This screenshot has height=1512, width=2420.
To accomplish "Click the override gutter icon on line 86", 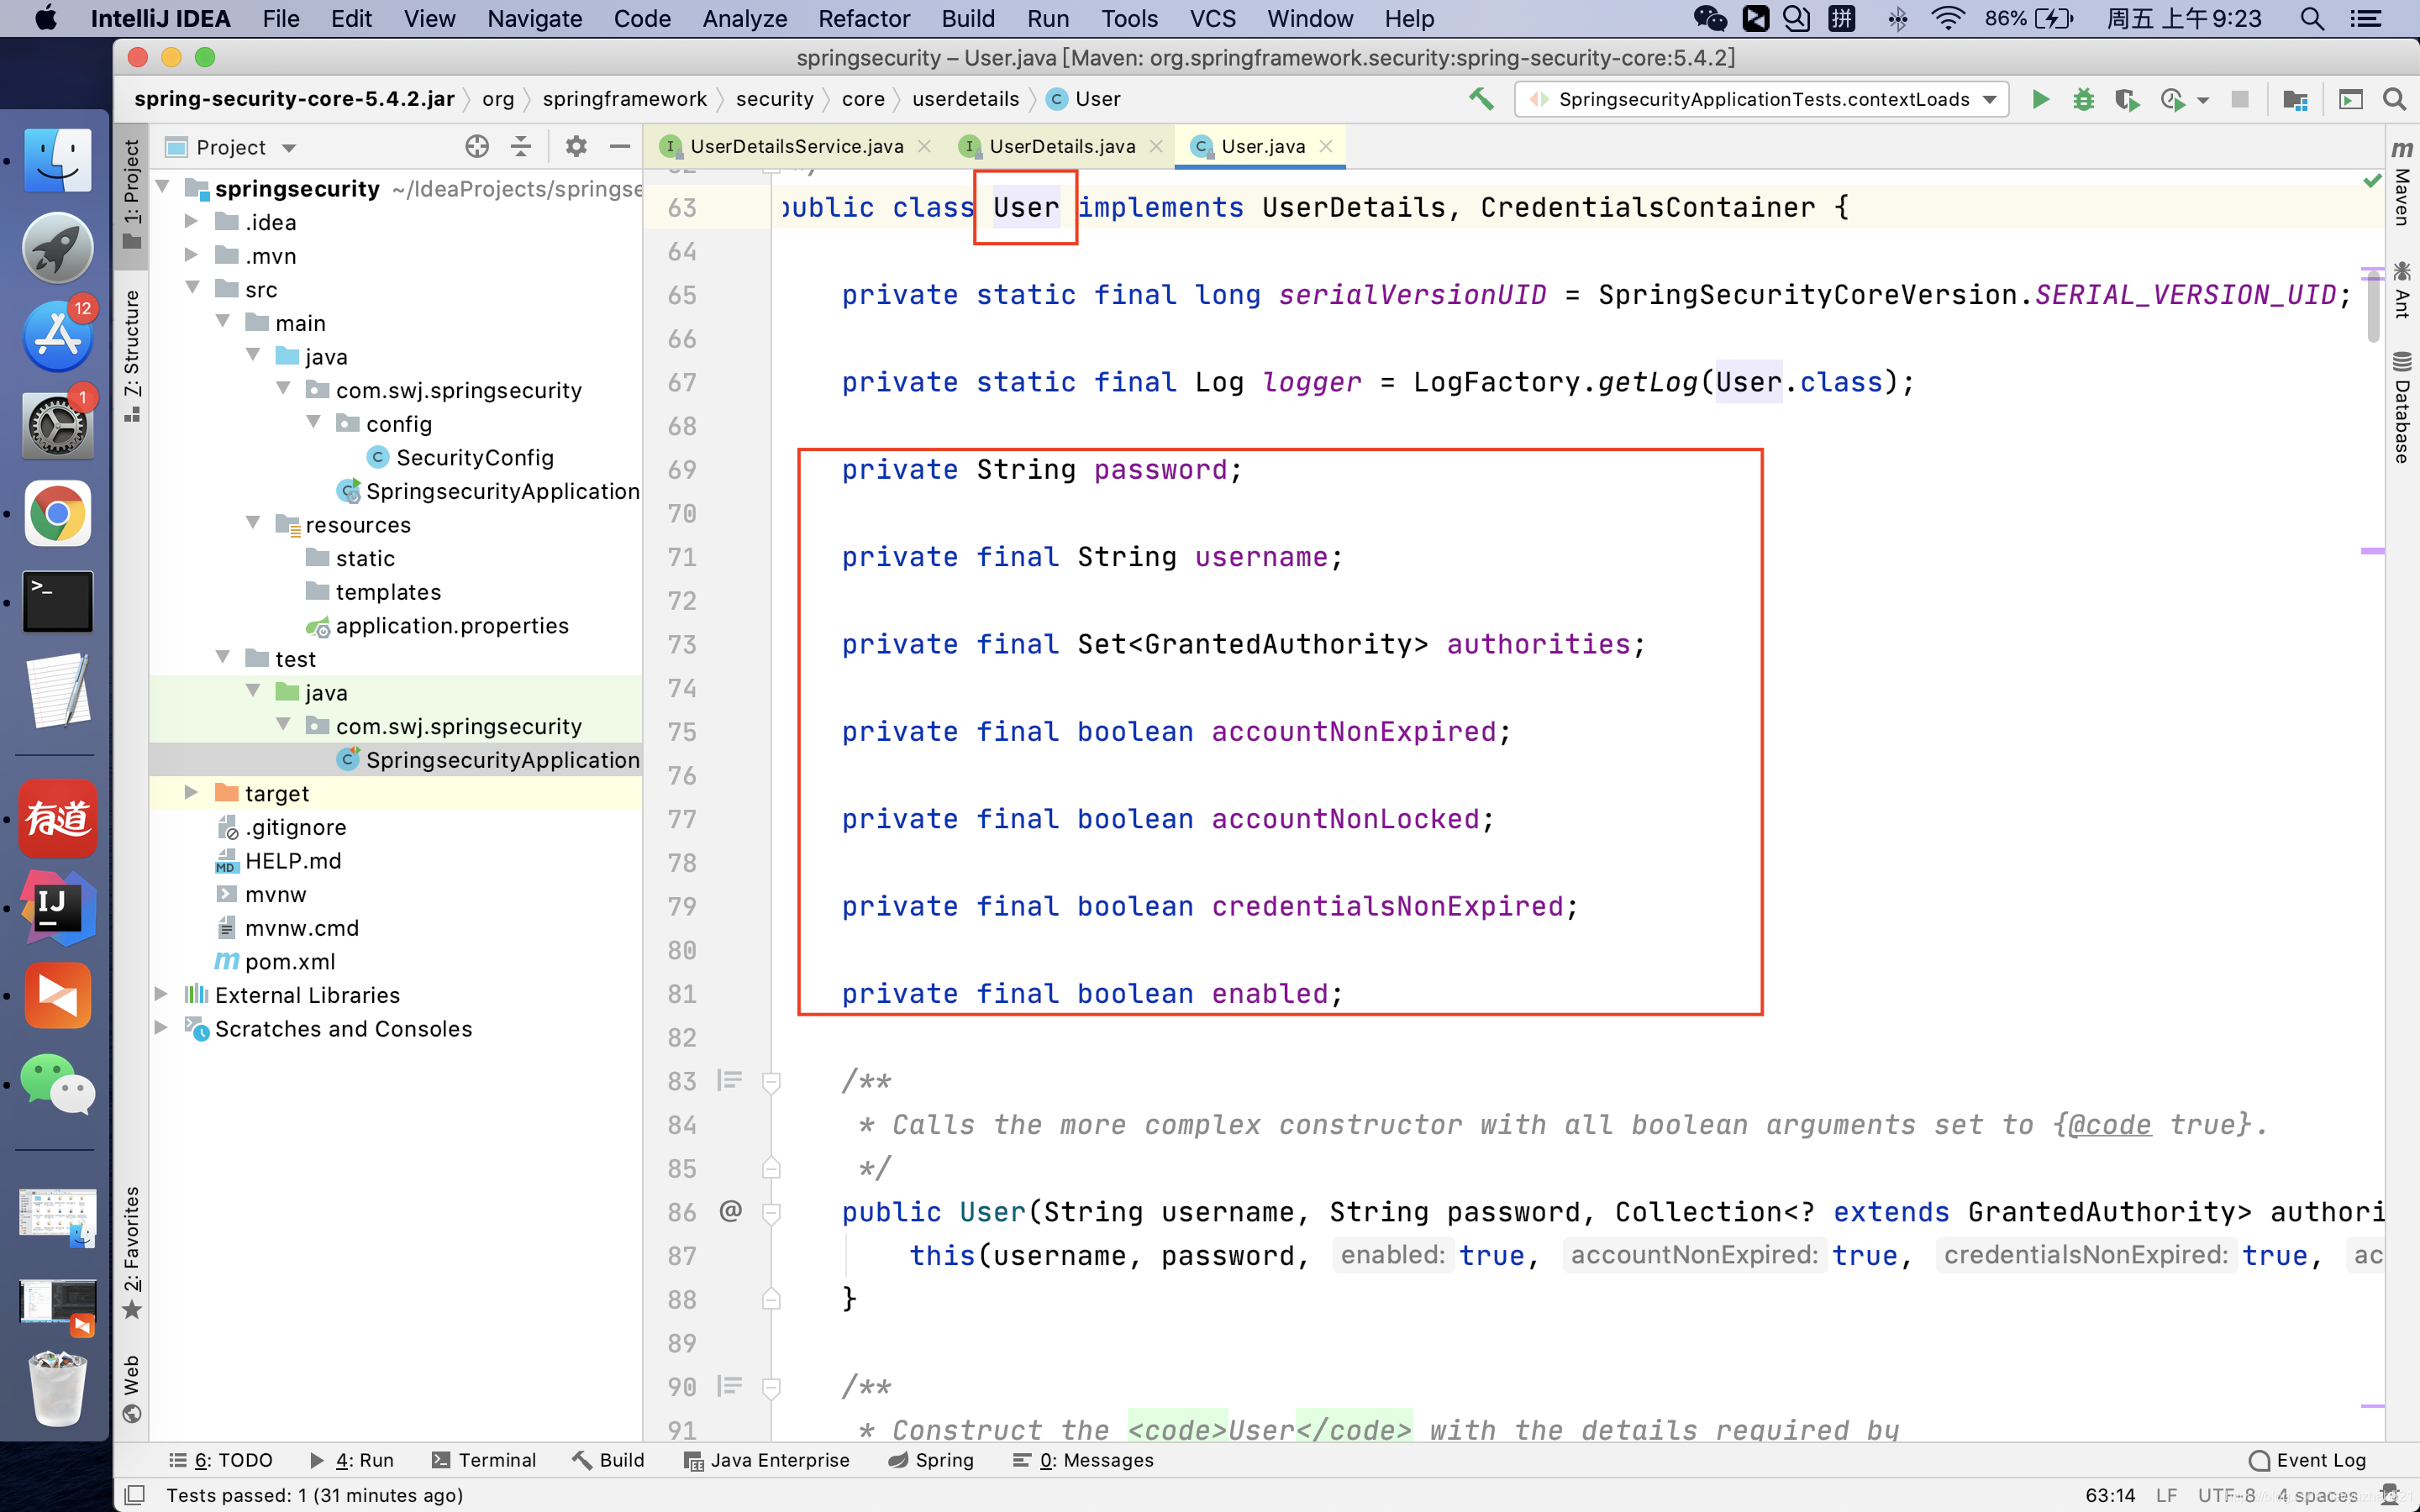I will click(731, 1211).
